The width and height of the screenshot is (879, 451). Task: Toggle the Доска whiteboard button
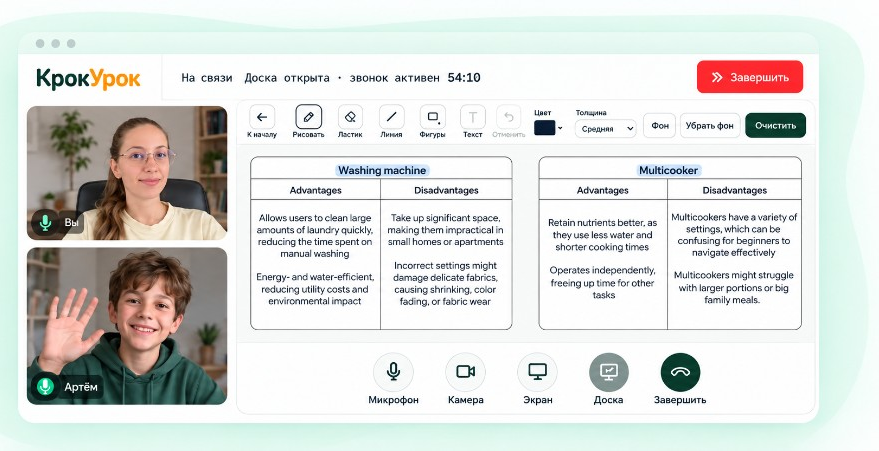click(x=609, y=372)
